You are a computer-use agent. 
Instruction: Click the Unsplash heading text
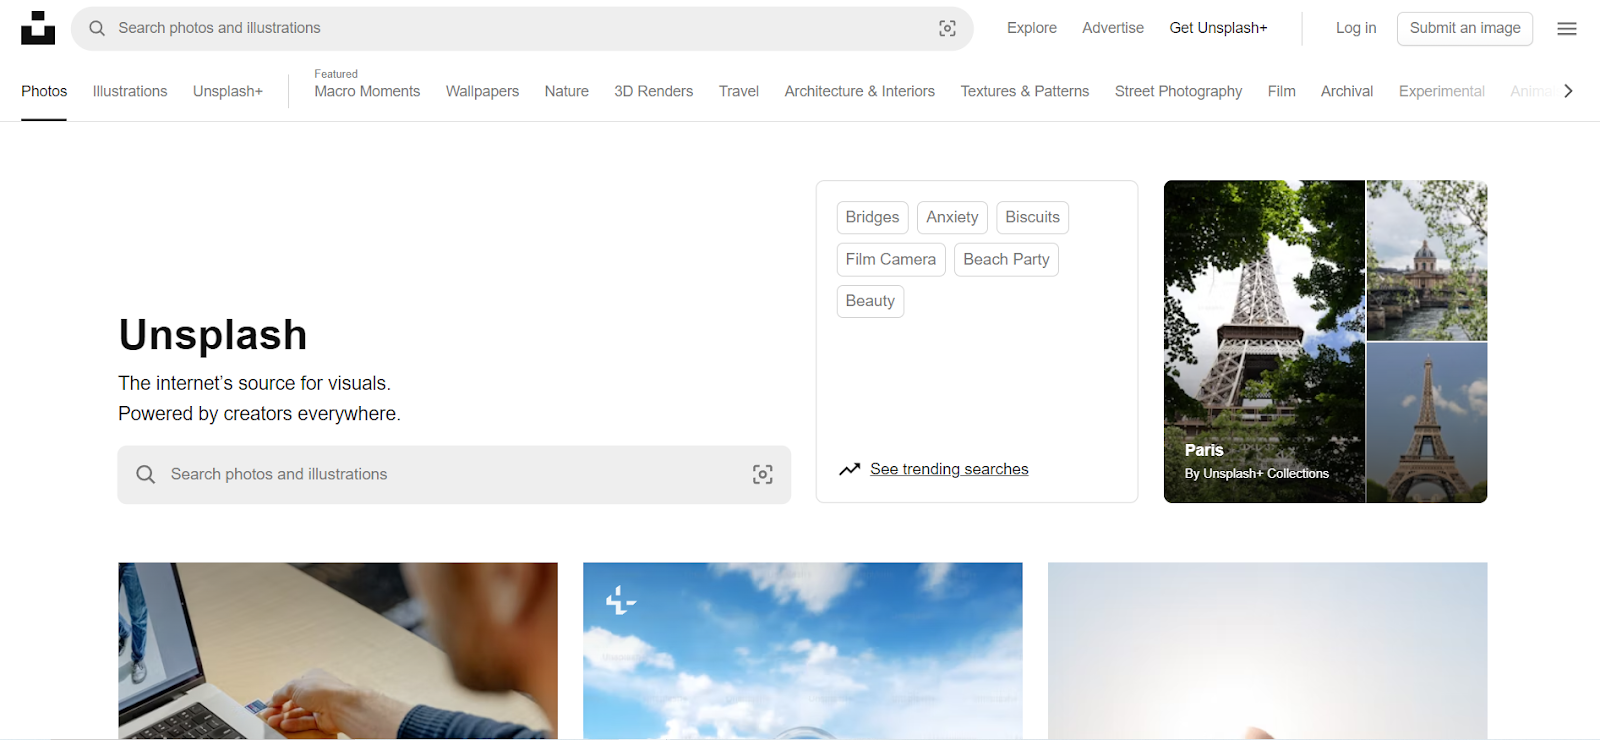[x=213, y=335]
